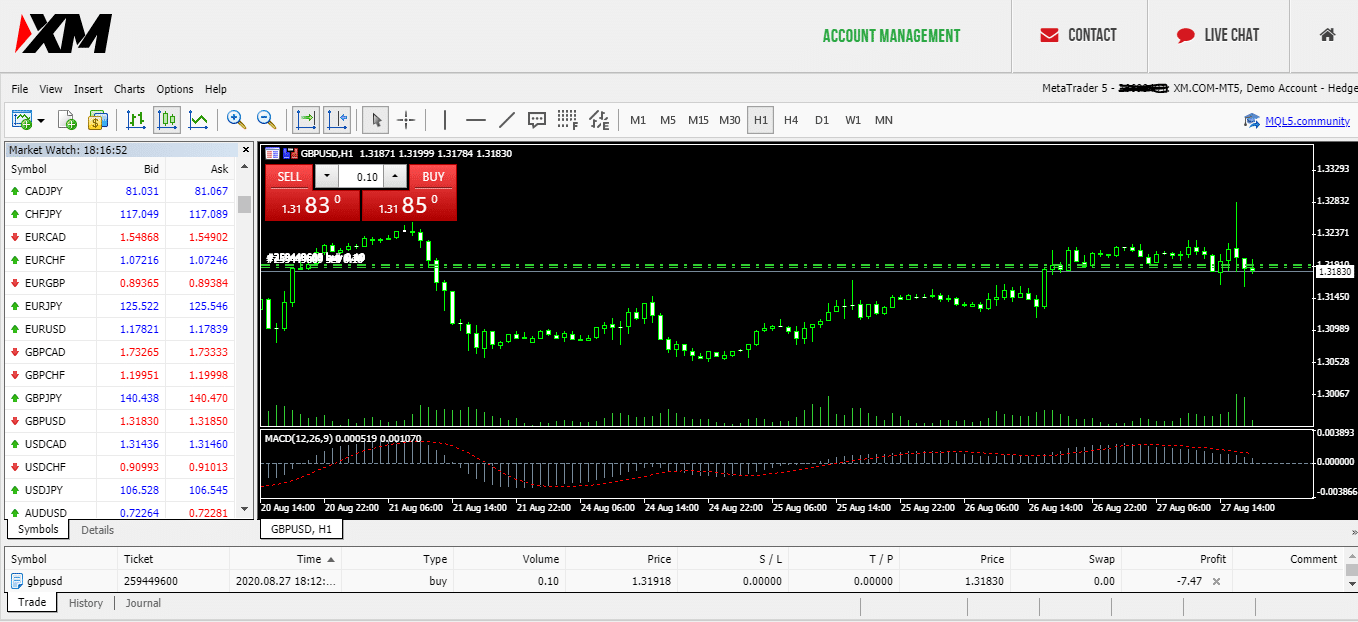Switch to line chart display icon

(x=198, y=120)
